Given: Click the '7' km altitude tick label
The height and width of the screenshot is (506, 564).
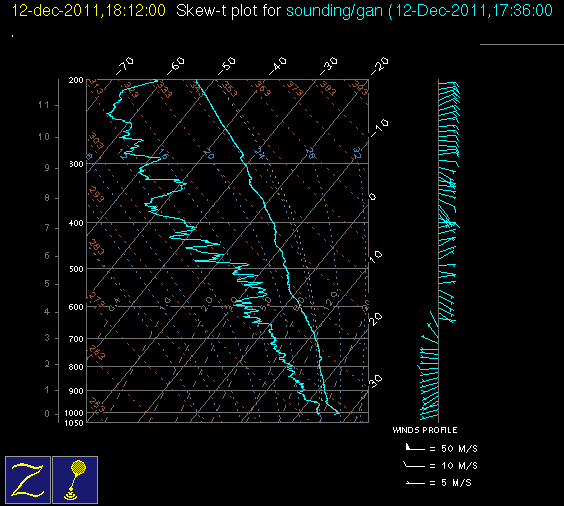Looking at the screenshot, I should point(47,228).
